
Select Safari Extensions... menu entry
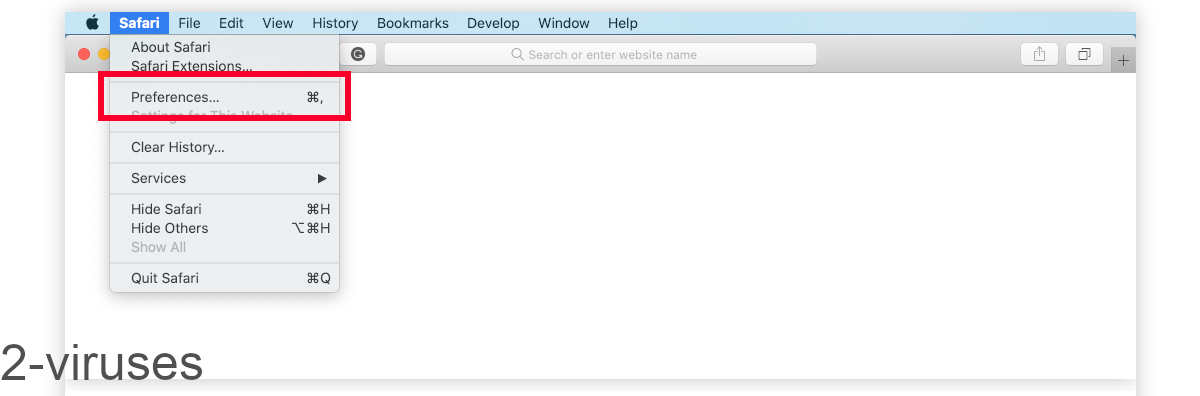click(x=225, y=66)
